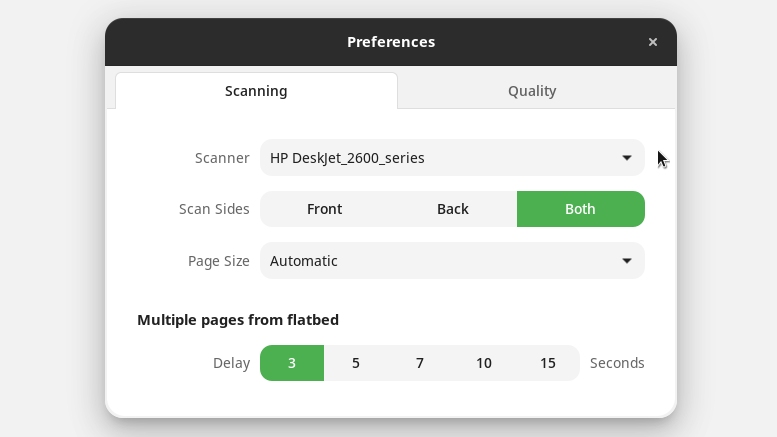777x437 pixels.
Task: Choose Back for Scan Sides
Action: 452,209
